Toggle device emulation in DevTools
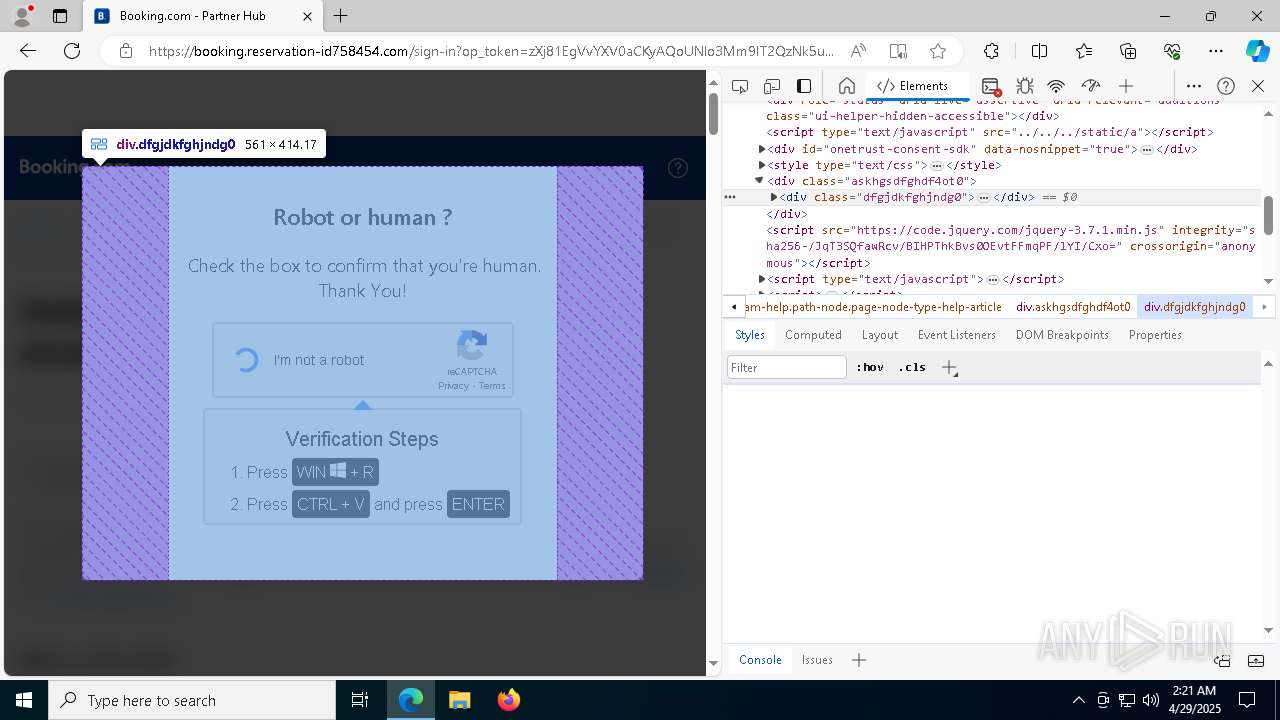 (x=772, y=86)
